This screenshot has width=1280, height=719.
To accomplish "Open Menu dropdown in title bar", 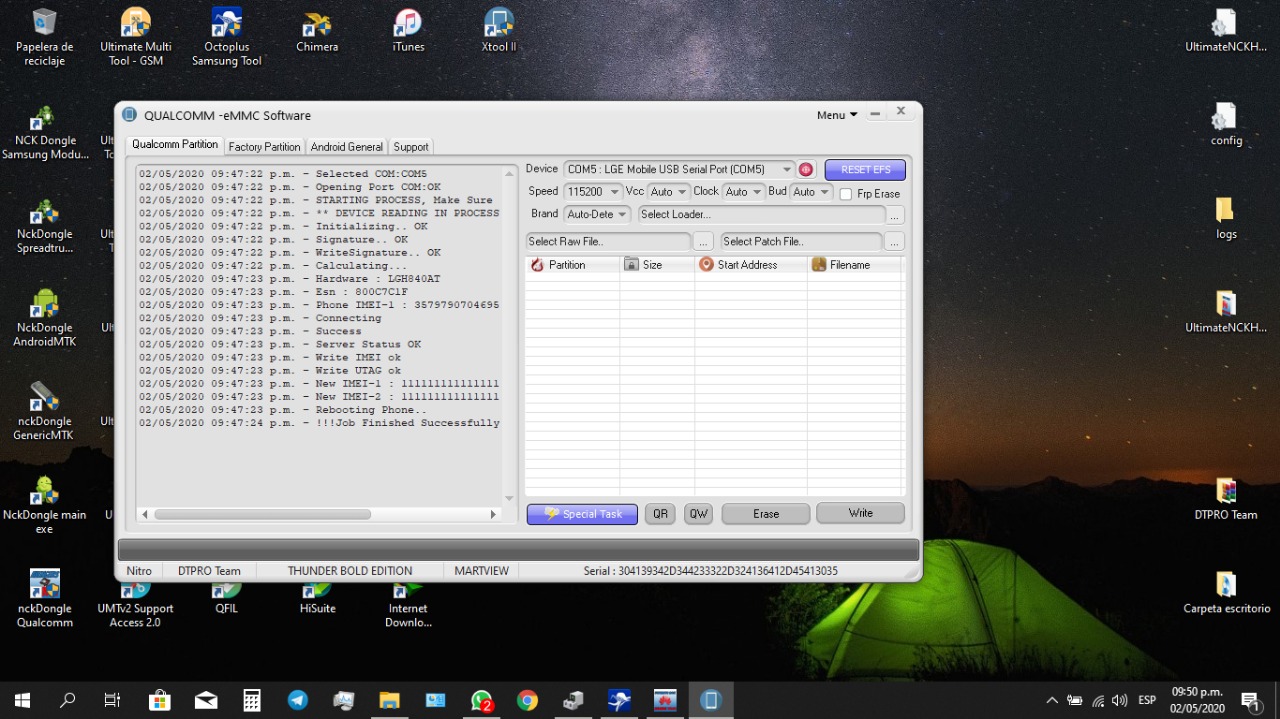I will pos(837,115).
